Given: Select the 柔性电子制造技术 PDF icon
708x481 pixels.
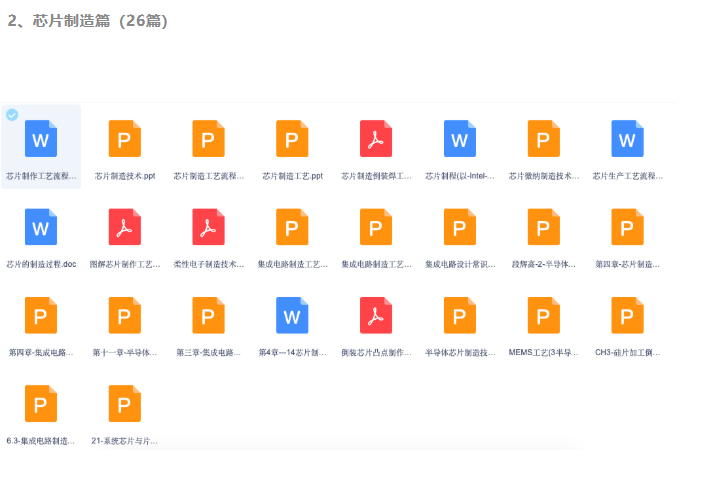Looking at the screenshot, I should point(208,227).
